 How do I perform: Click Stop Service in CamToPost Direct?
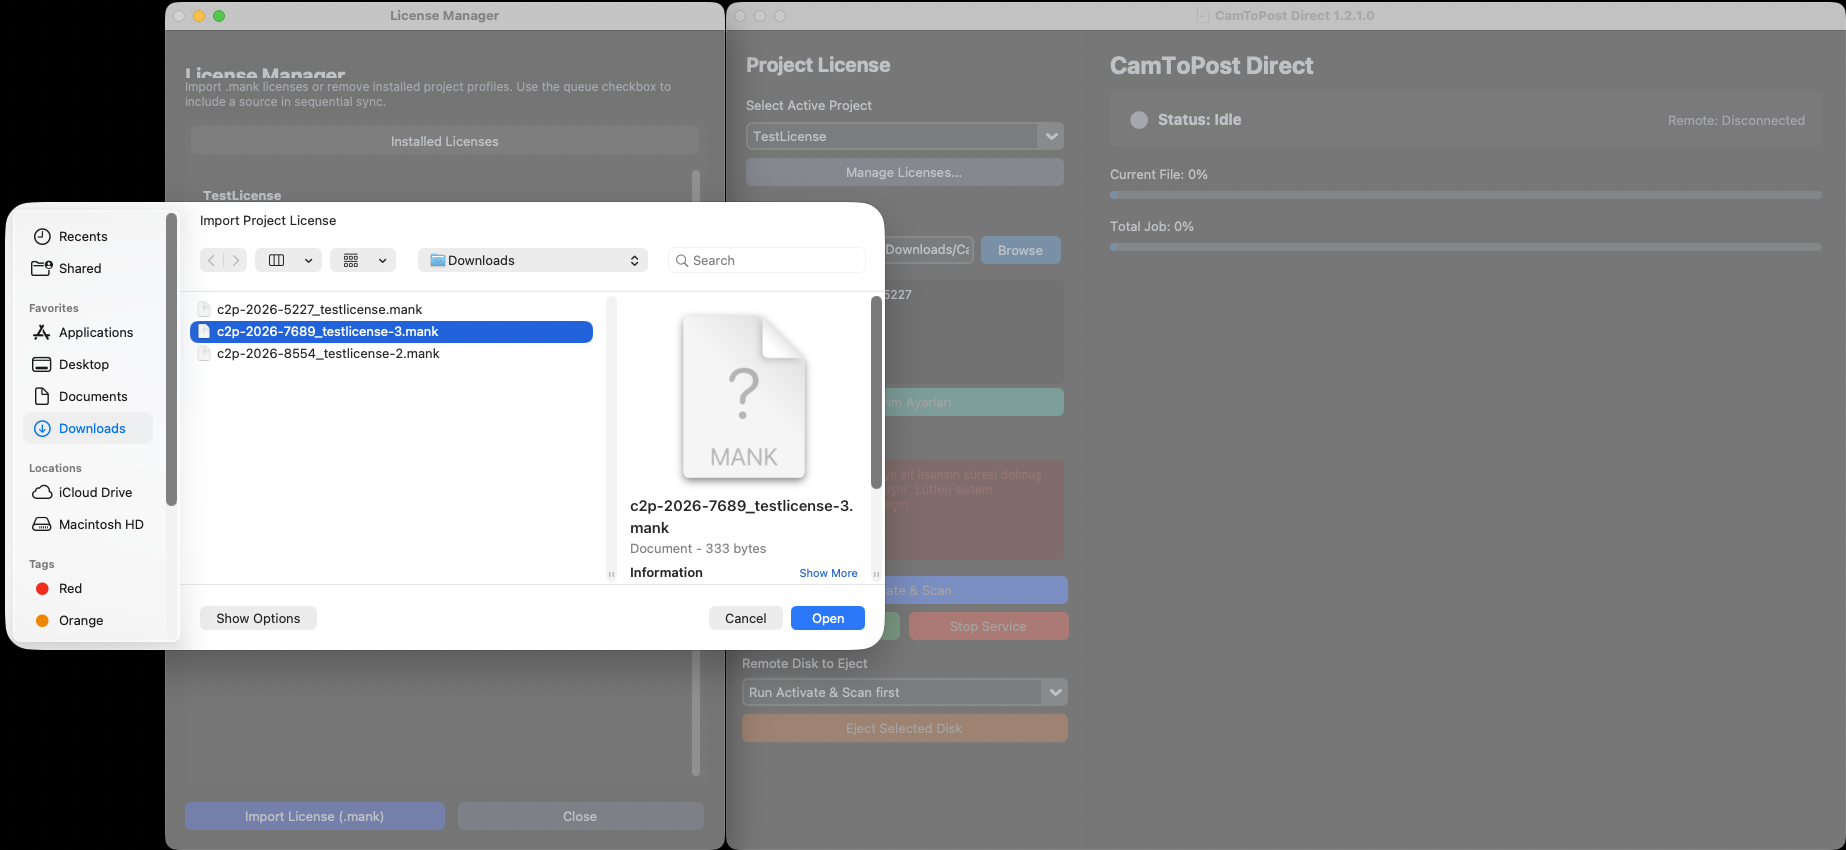coord(988,626)
